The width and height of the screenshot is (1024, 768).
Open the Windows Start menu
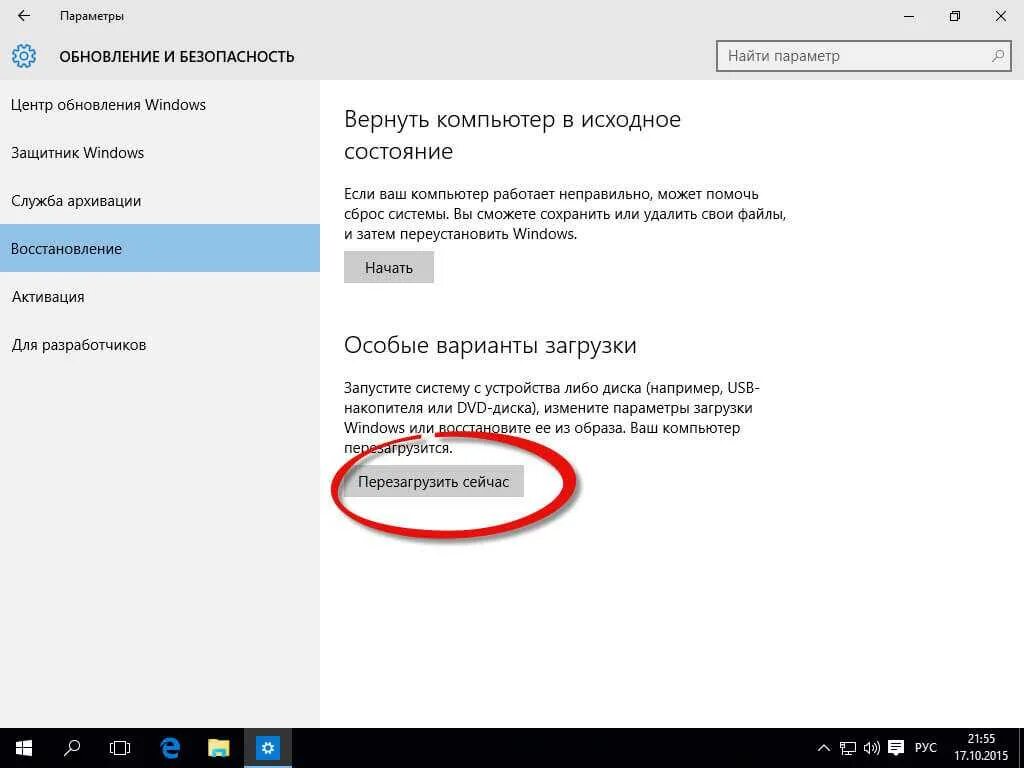click(x=24, y=748)
